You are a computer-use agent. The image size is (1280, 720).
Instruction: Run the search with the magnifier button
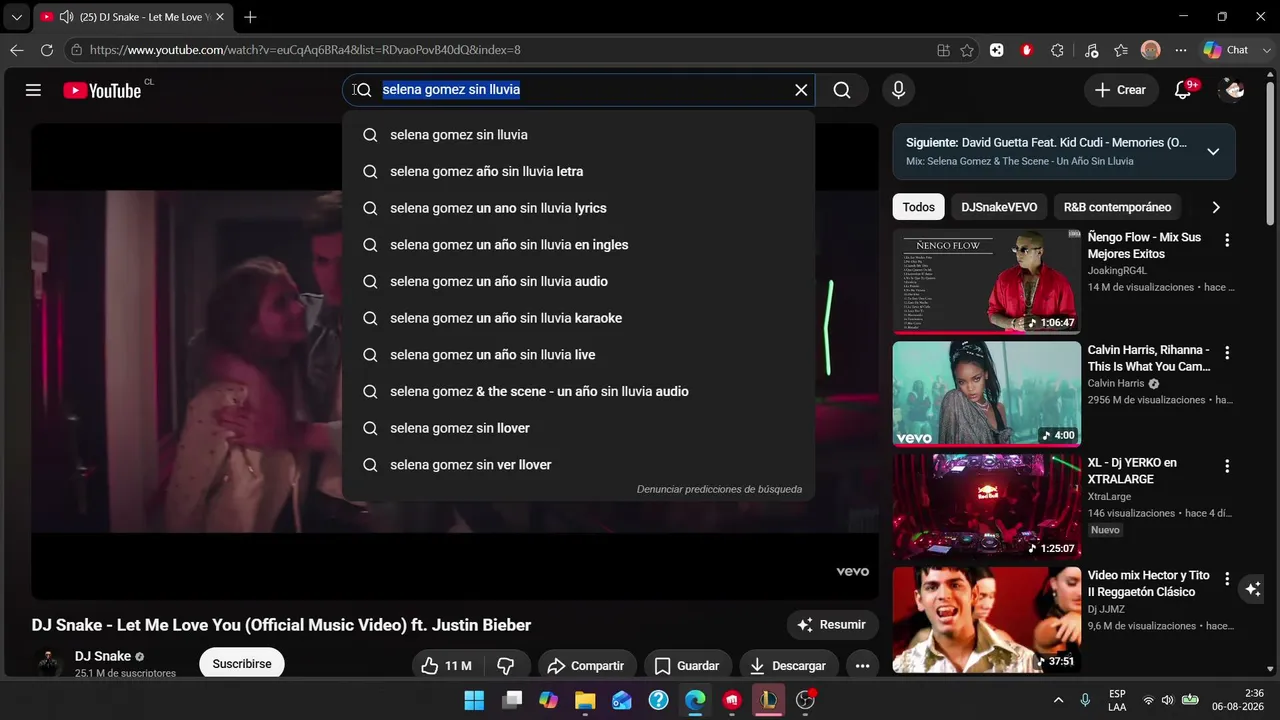pyautogui.click(x=842, y=90)
